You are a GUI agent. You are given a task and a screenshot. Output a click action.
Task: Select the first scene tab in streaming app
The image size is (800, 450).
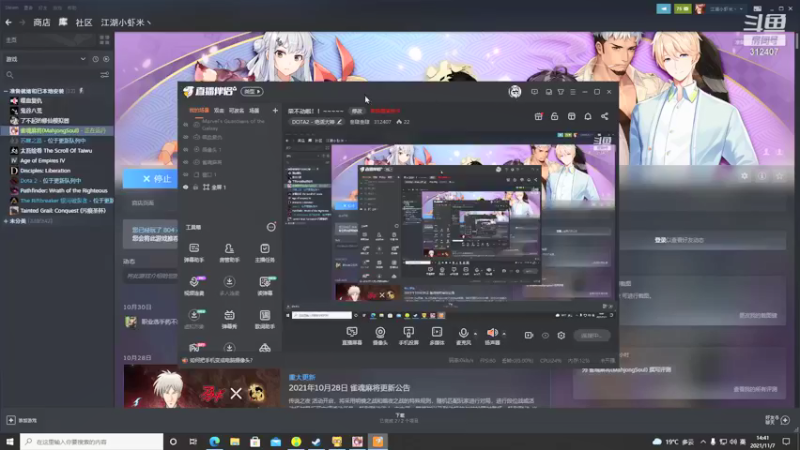pos(199,110)
